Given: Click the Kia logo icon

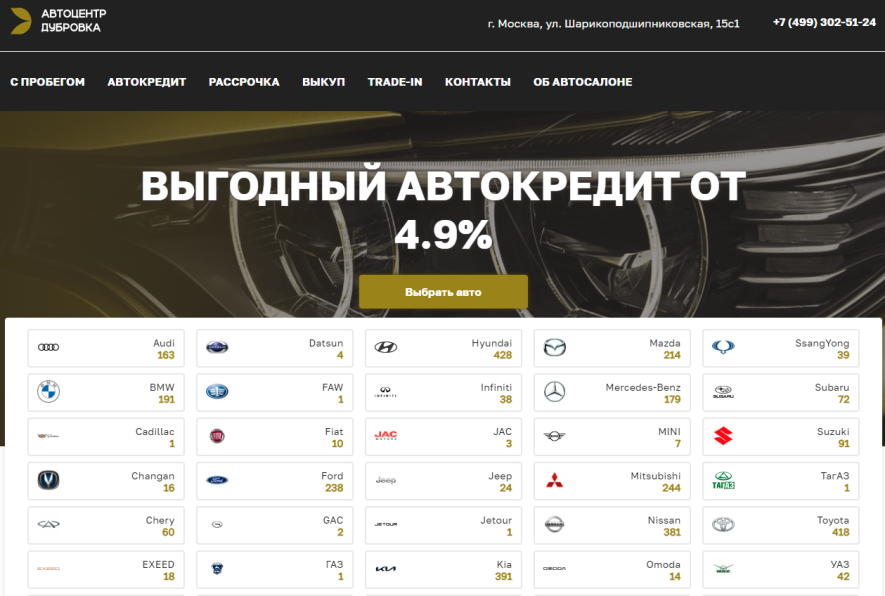Looking at the screenshot, I should coord(385,568).
